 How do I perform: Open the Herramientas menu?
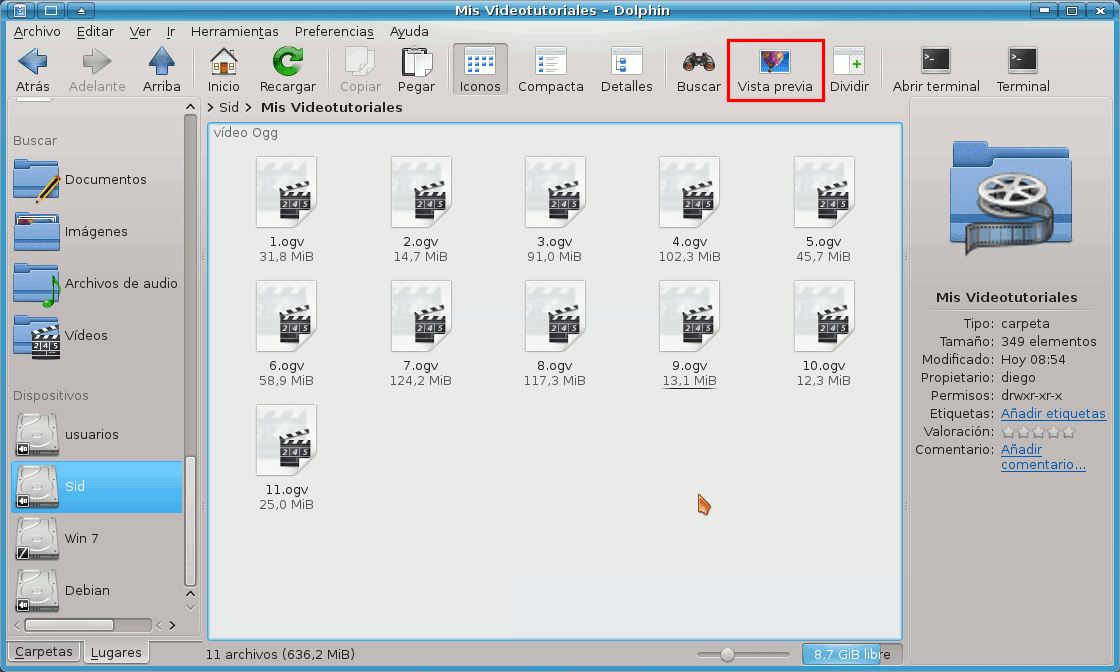tap(234, 31)
